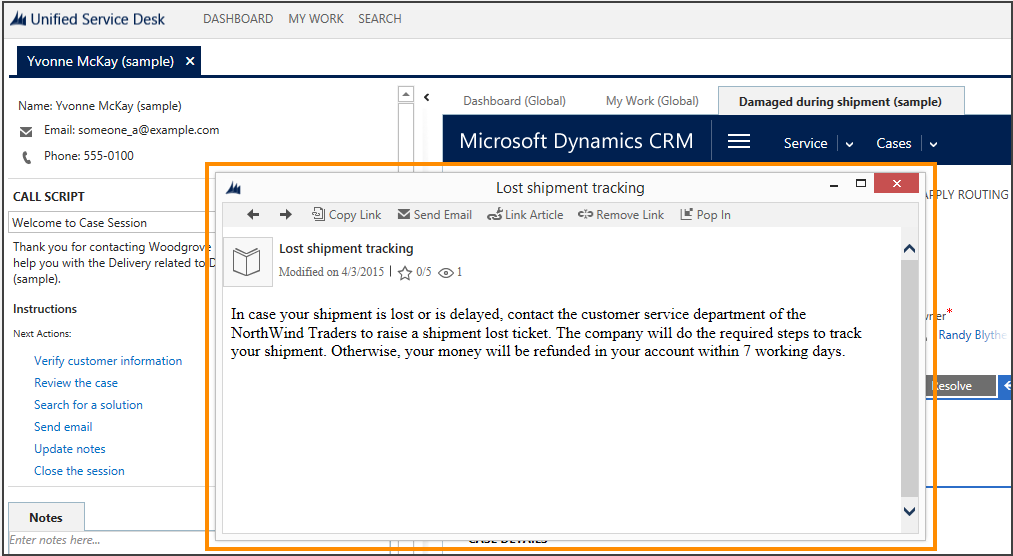
Task: Go back with the left arrow icon
Action: point(253,214)
